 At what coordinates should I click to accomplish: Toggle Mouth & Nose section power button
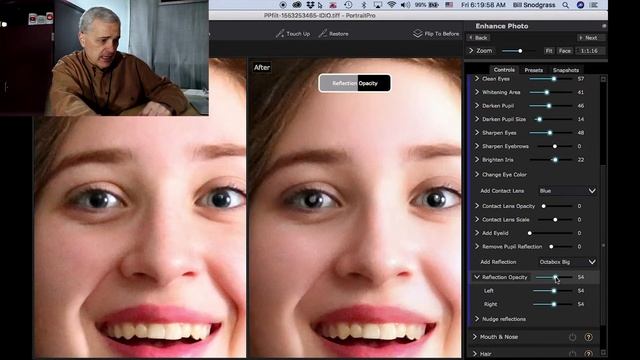click(572, 337)
